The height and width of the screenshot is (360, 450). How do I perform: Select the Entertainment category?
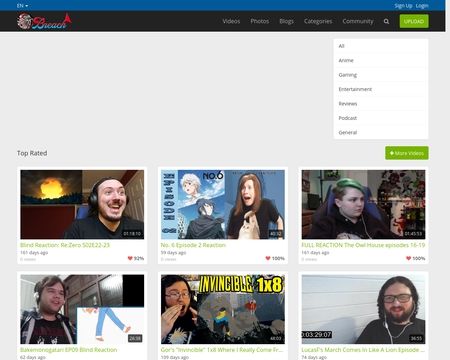tap(381, 89)
